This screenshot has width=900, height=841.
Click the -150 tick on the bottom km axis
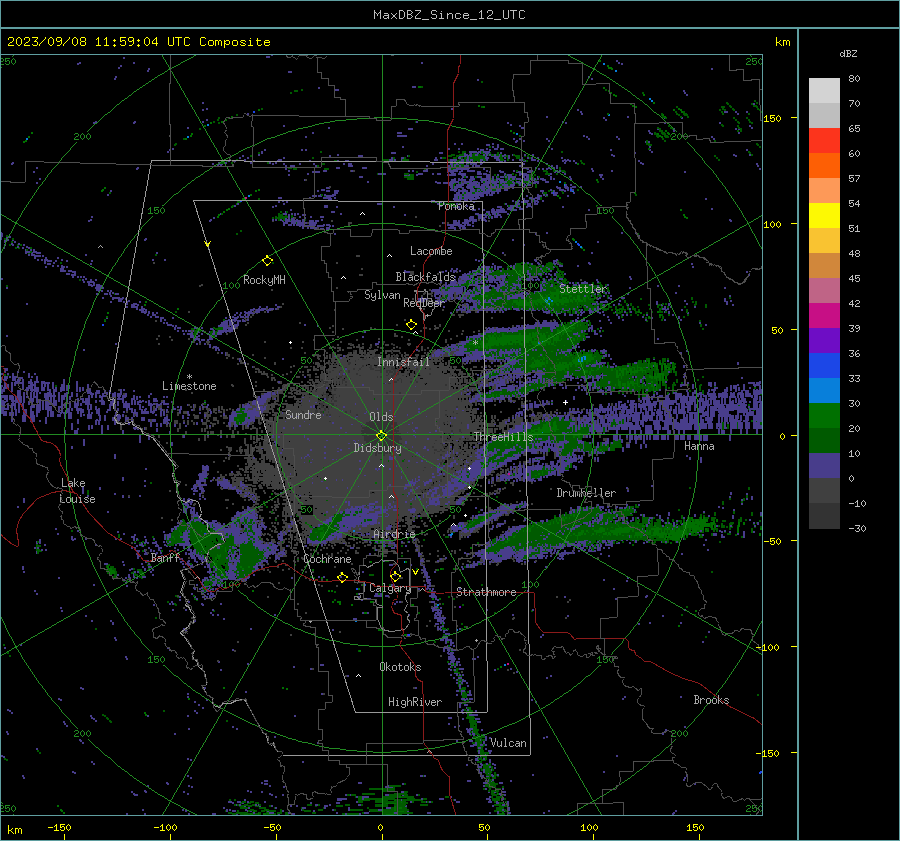pos(59,827)
